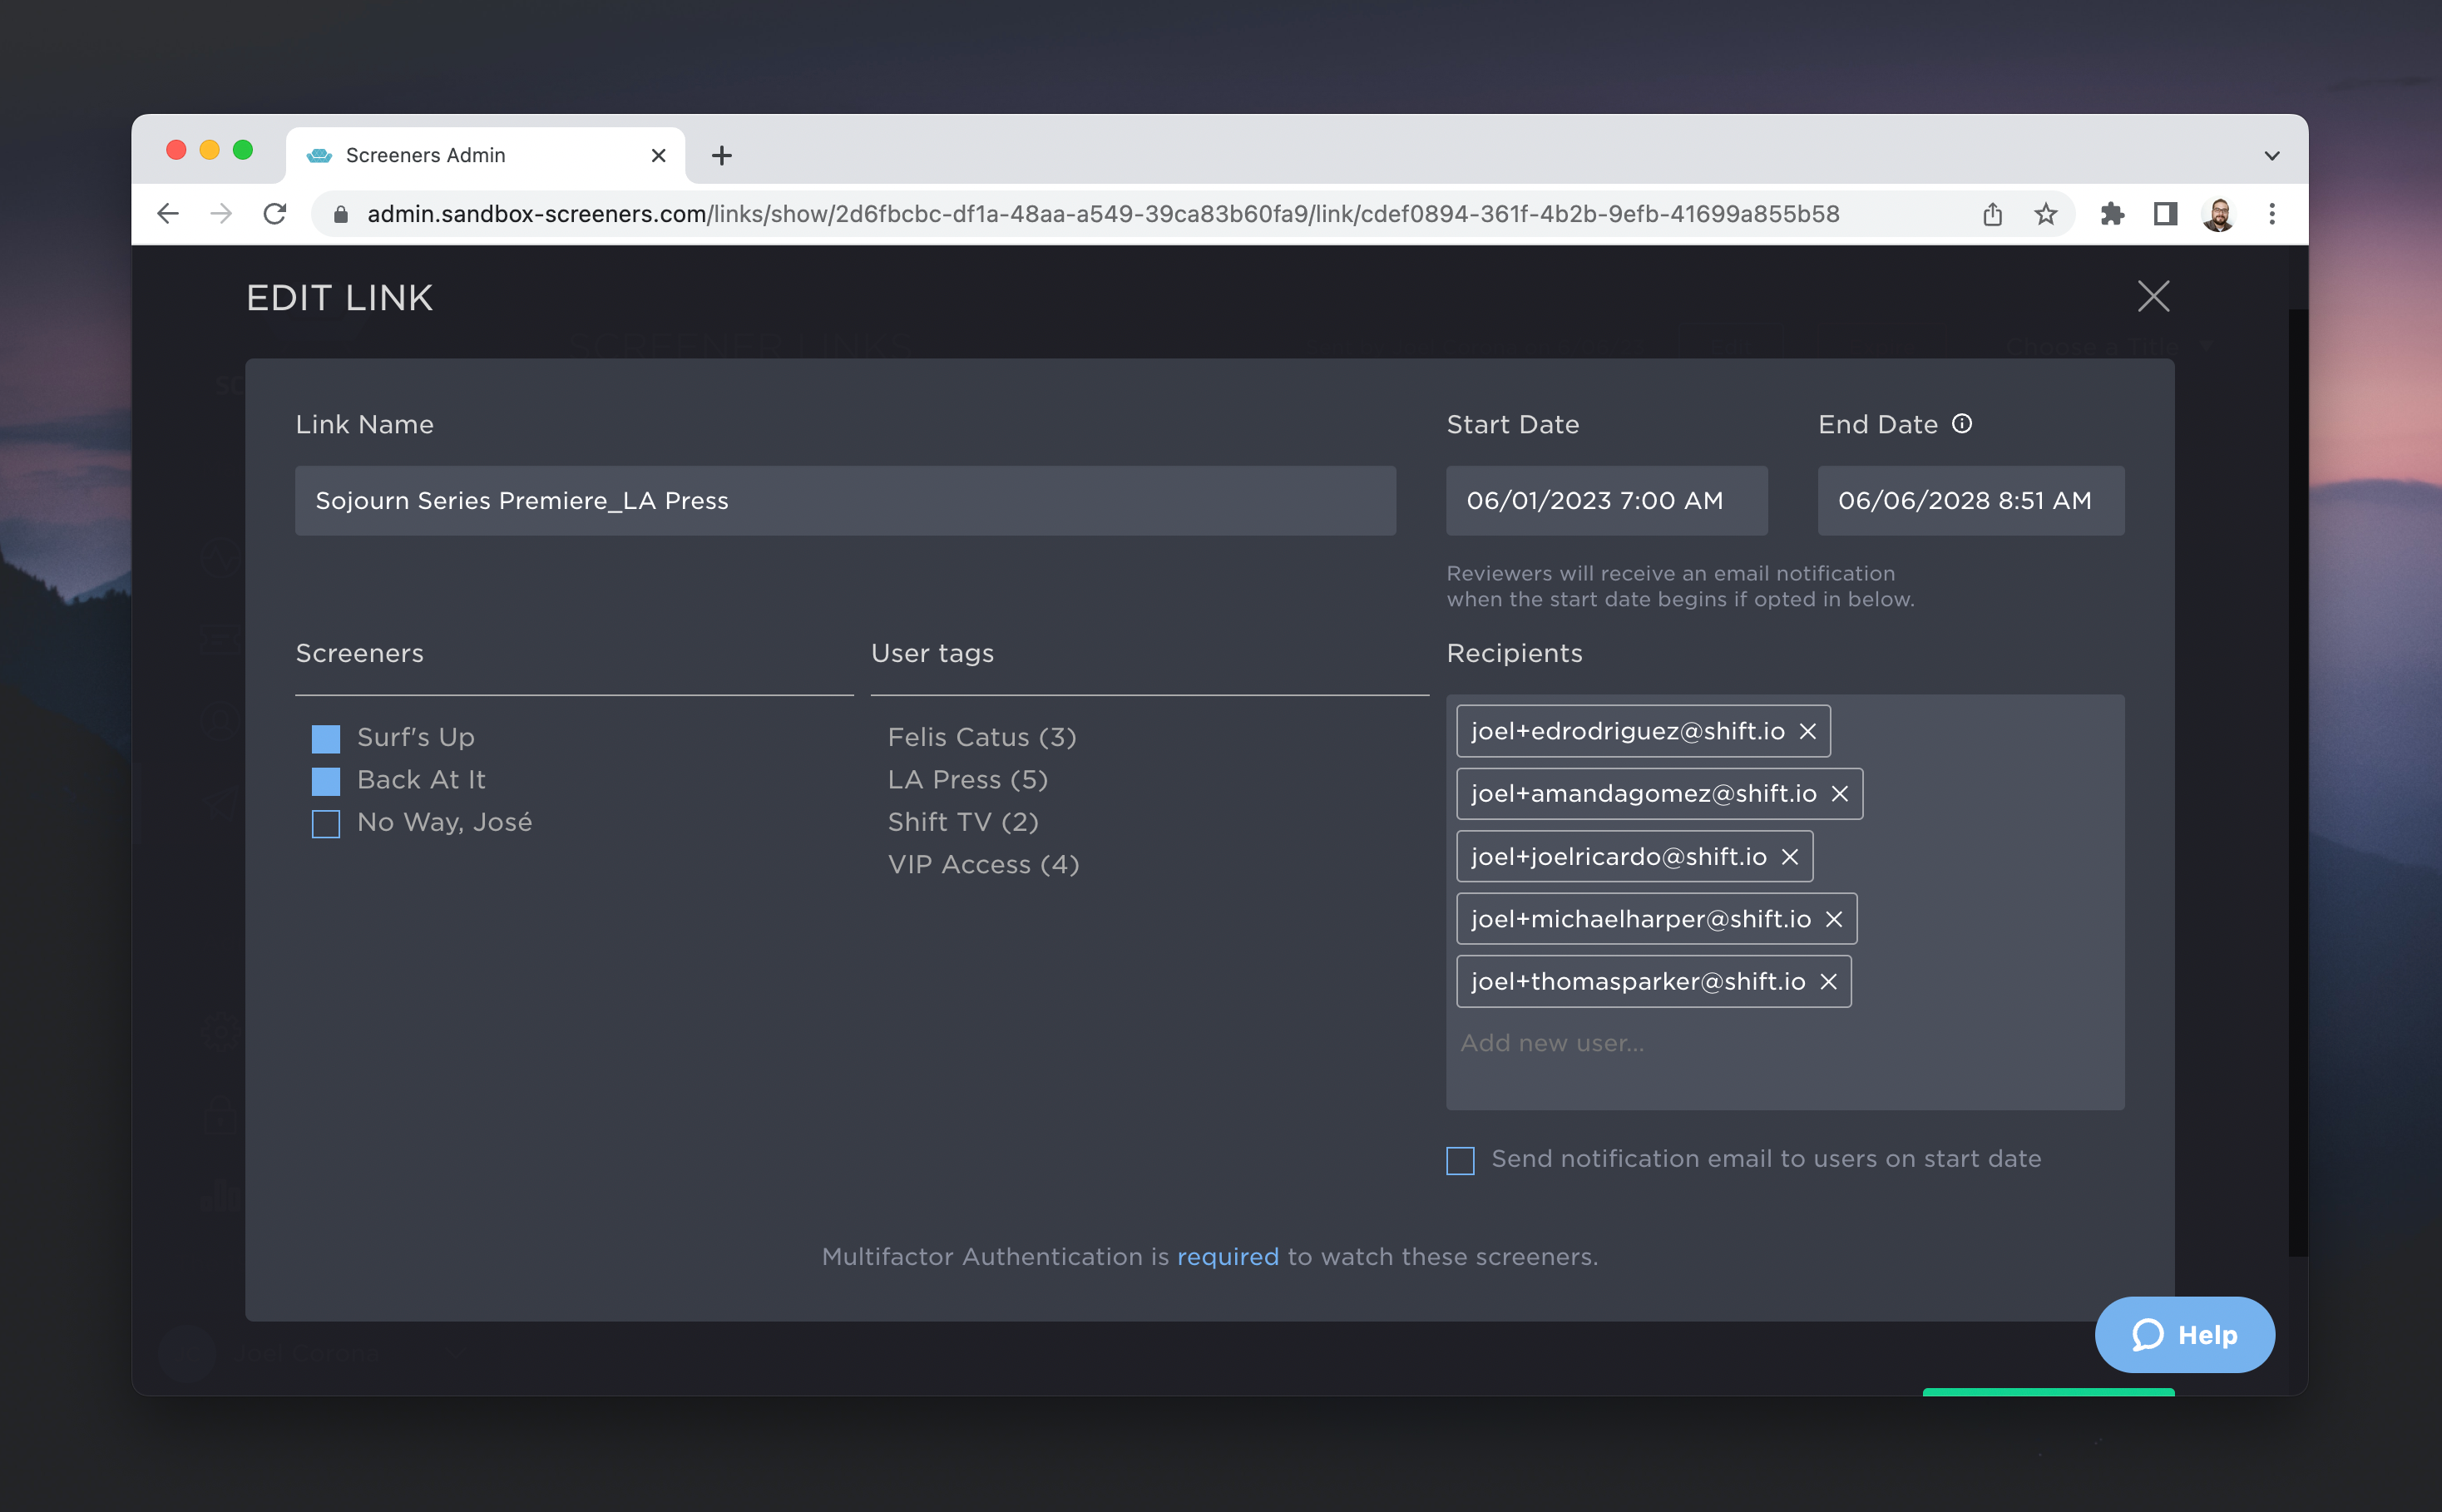Open the Chrome profile avatar
Screen dimensions: 2442x1512
click(2218, 214)
